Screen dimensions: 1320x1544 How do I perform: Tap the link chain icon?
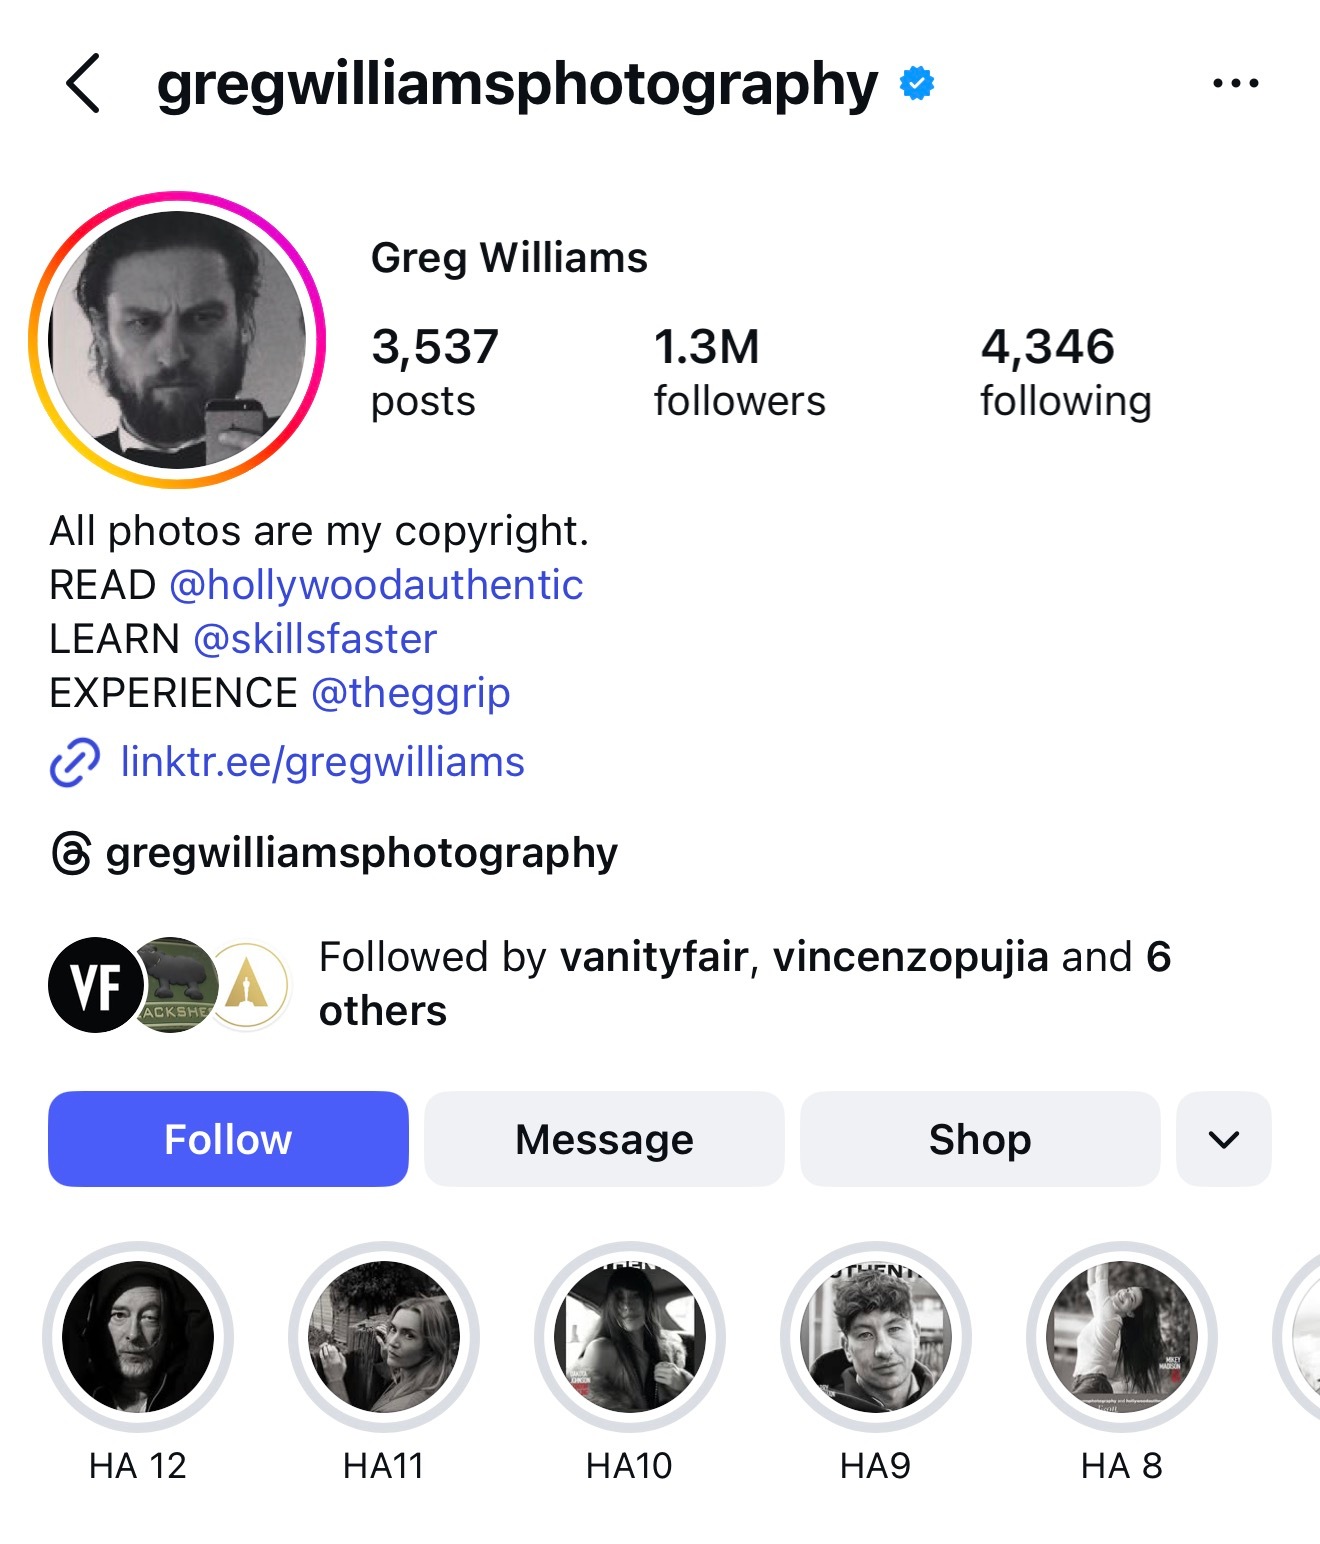tap(74, 763)
